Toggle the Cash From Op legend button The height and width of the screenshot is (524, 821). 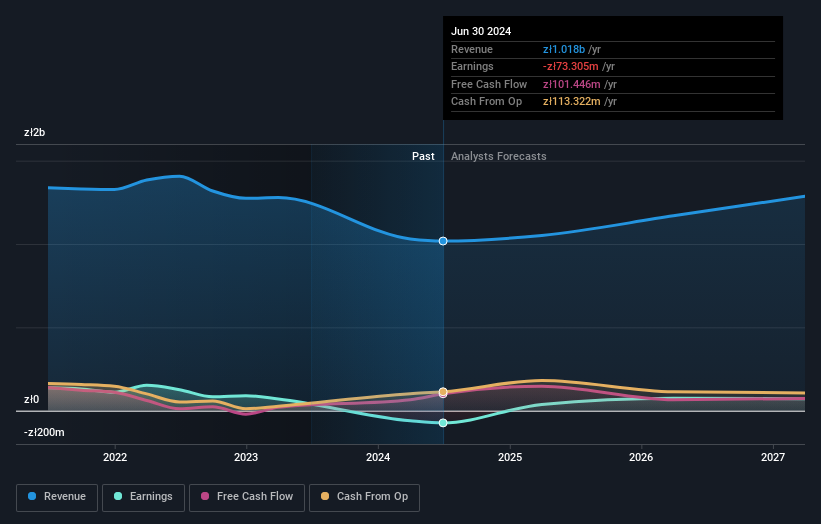click(x=364, y=497)
